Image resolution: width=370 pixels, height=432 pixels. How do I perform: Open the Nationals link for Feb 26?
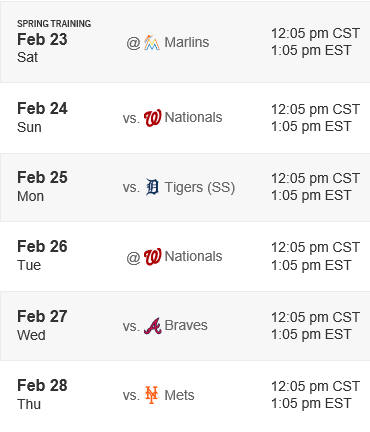(193, 256)
